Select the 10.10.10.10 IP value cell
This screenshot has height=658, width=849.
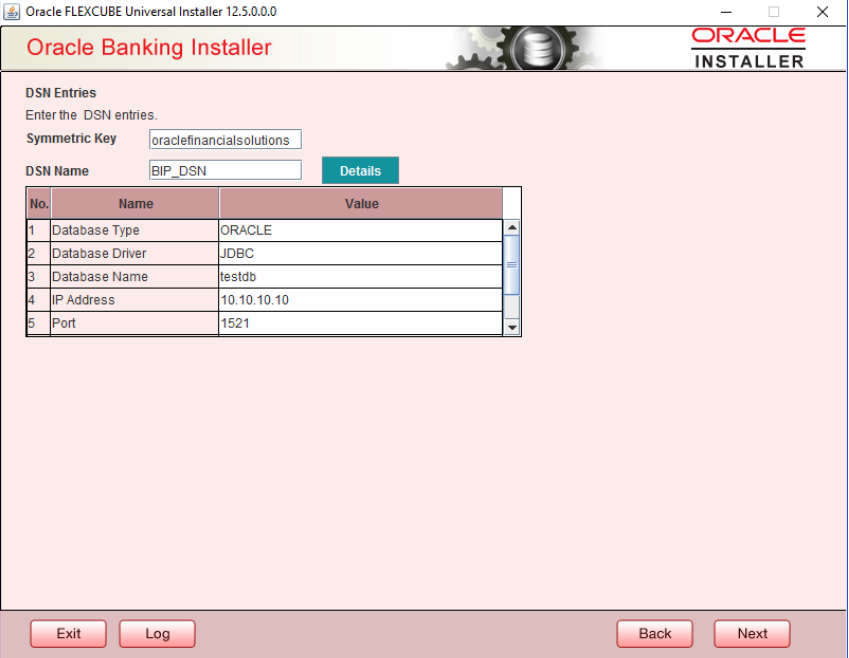(361, 300)
